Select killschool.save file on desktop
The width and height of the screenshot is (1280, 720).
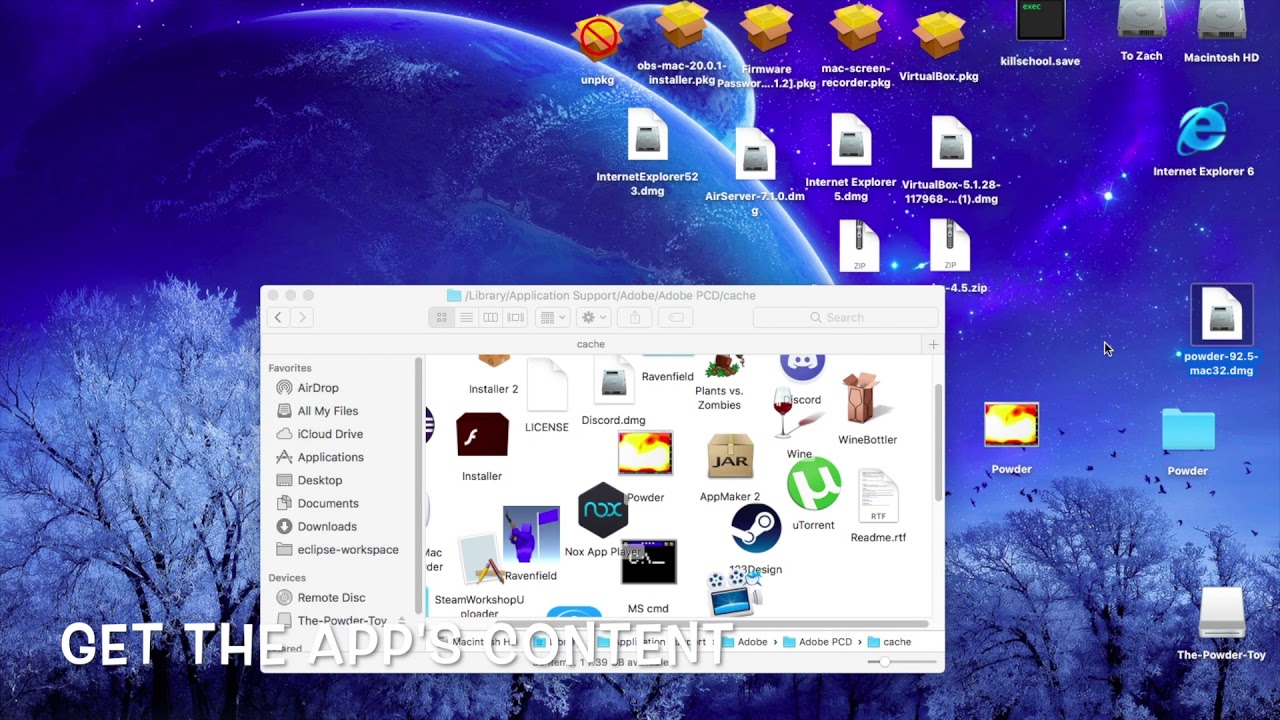[x=1040, y=22]
